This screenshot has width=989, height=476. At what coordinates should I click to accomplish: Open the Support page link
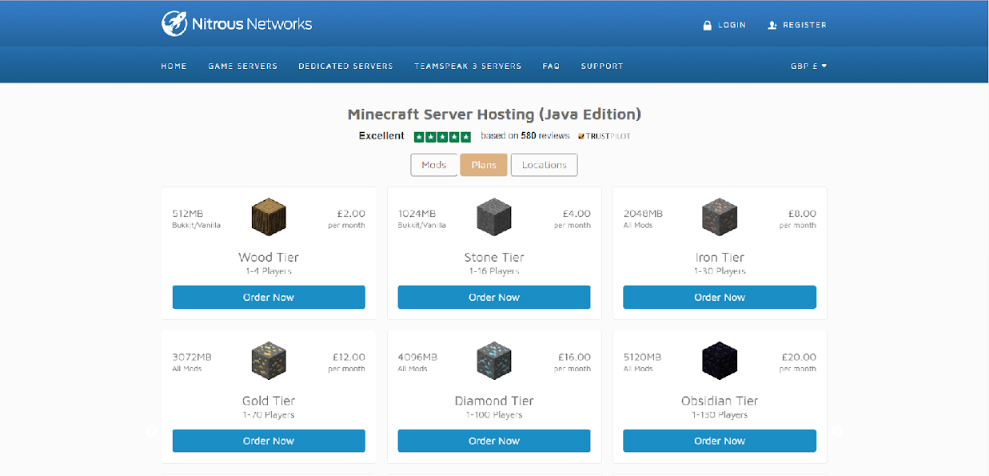tap(602, 66)
